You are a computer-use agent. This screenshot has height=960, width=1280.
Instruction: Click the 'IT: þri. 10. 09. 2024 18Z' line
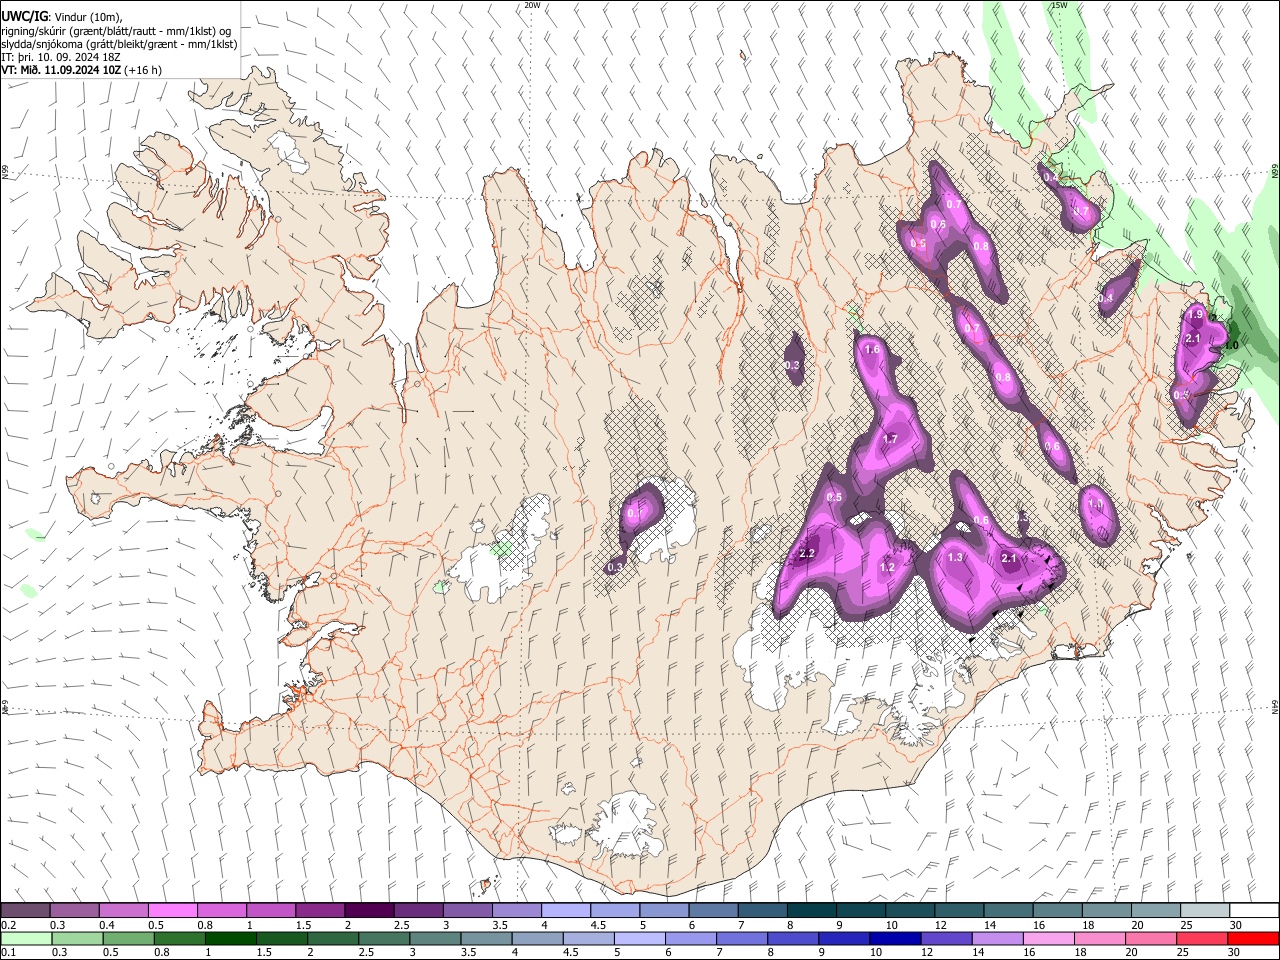click(x=61, y=57)
